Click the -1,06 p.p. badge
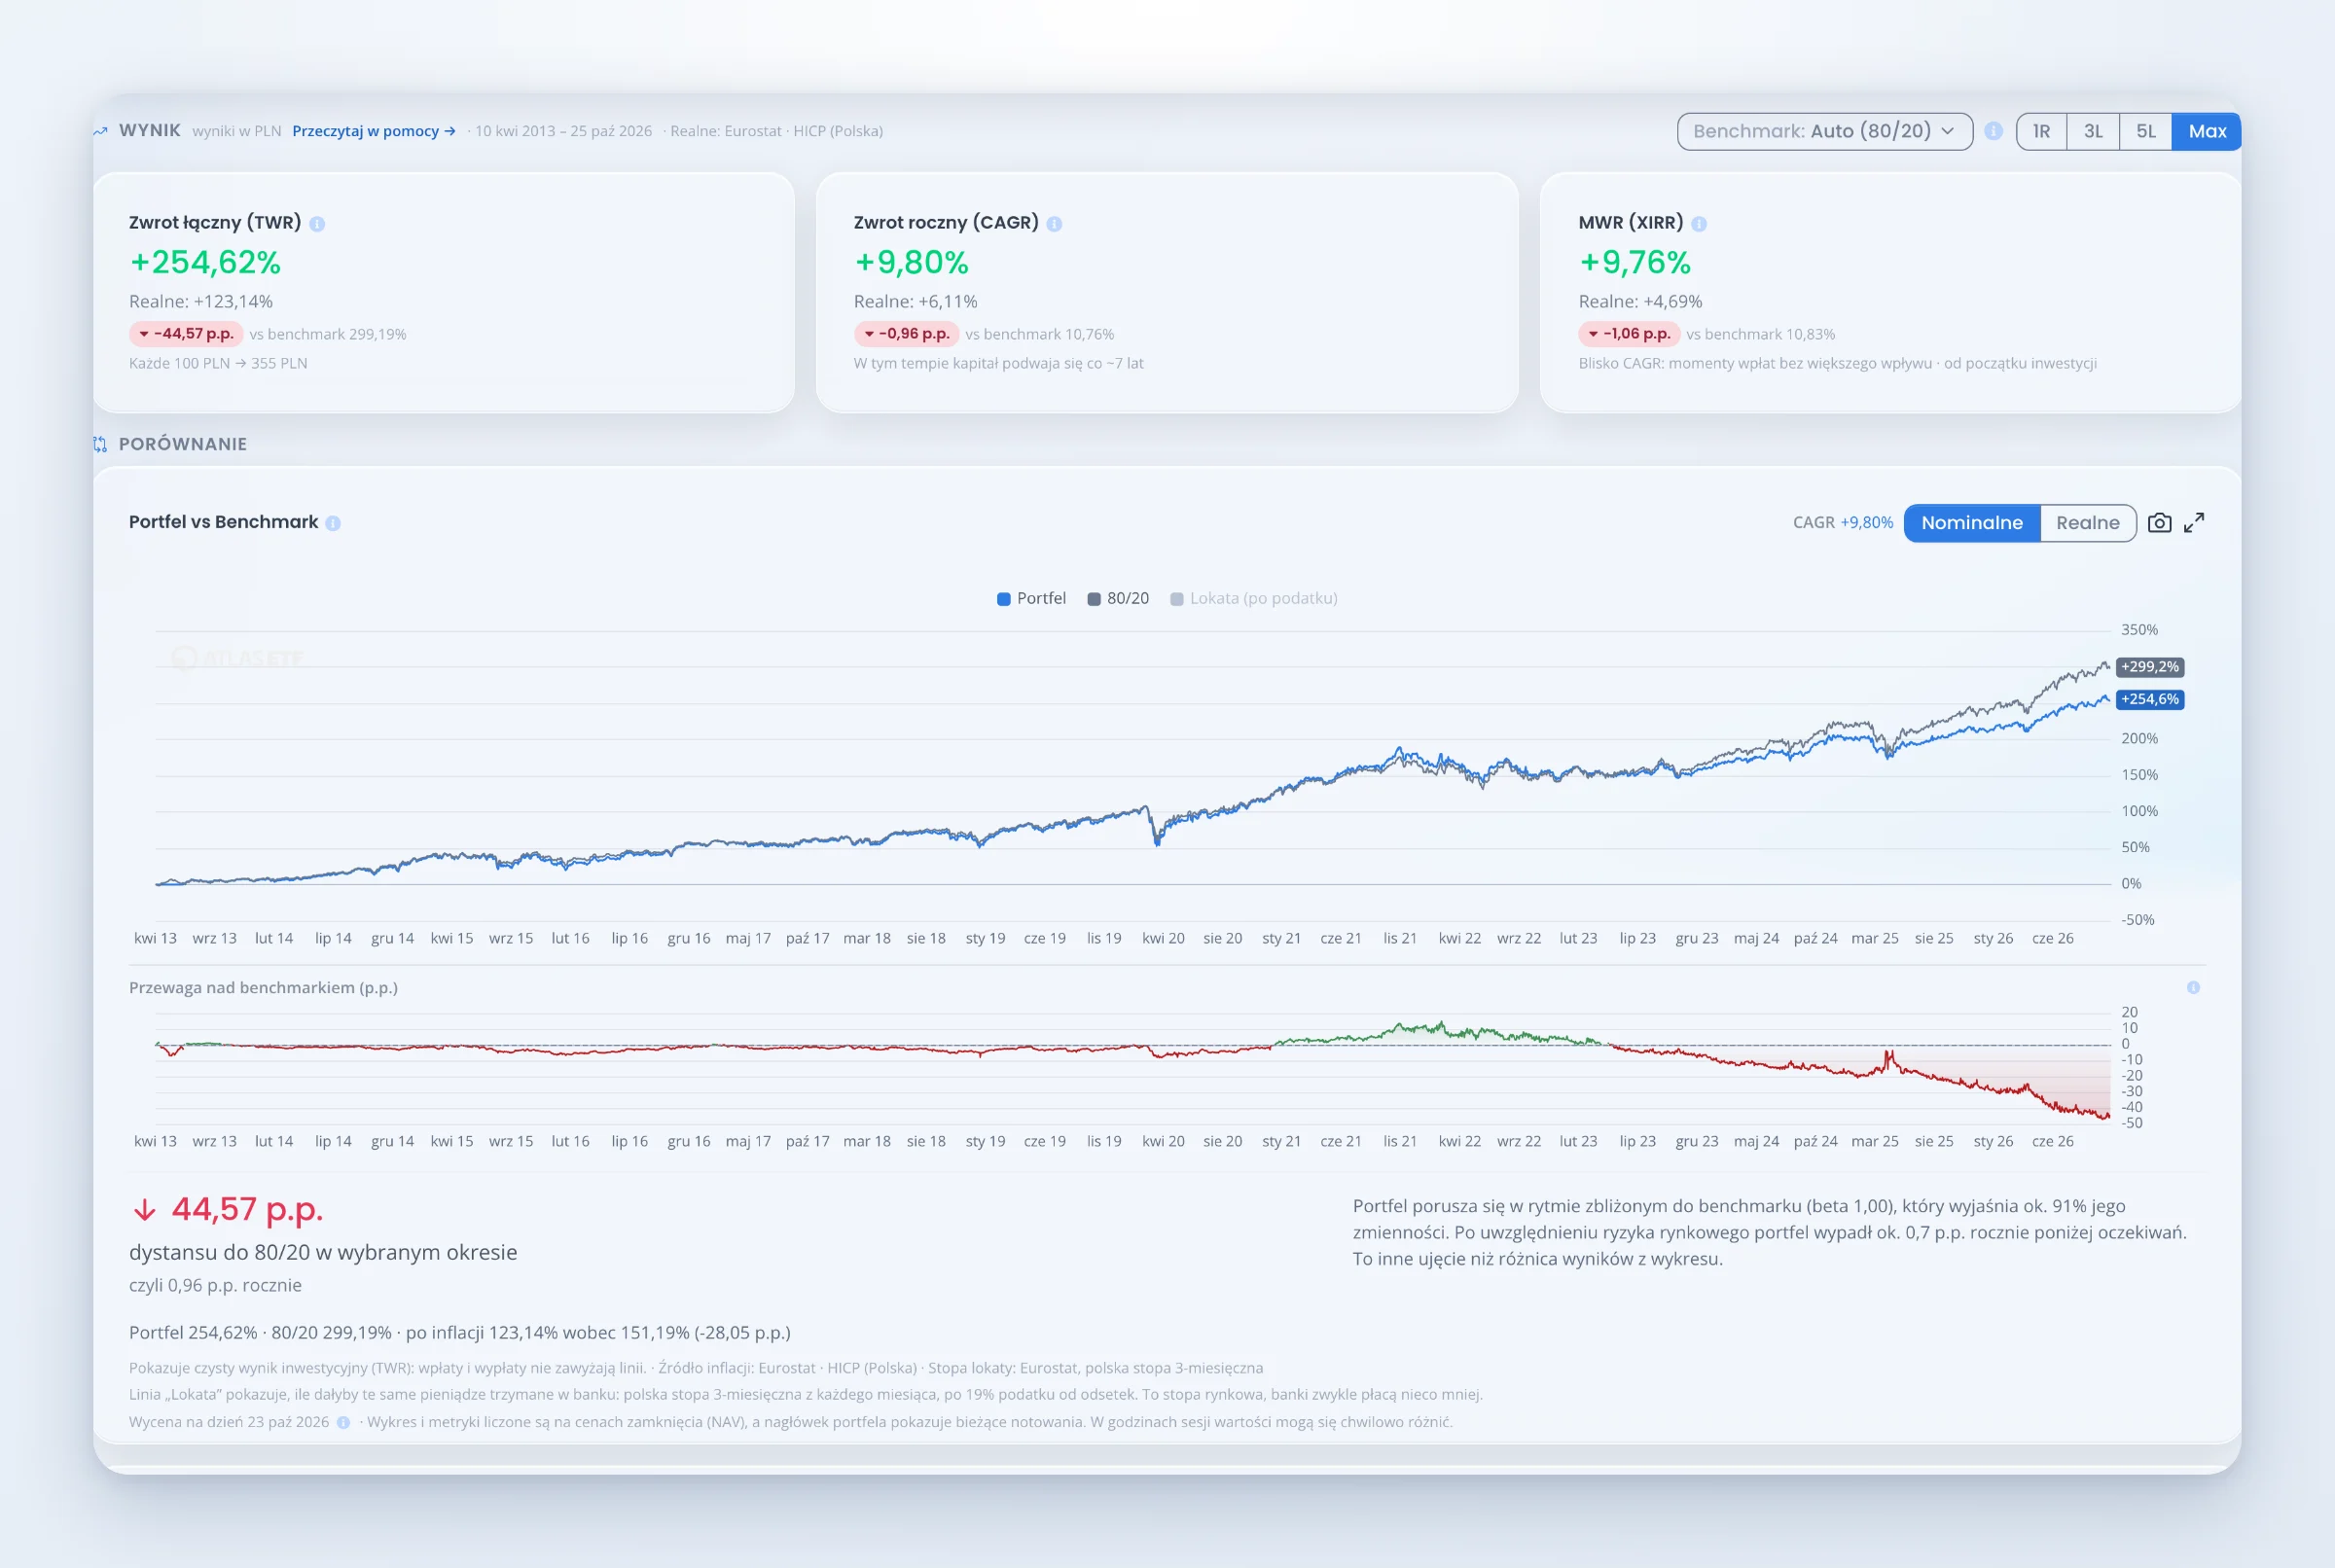 1629,334
